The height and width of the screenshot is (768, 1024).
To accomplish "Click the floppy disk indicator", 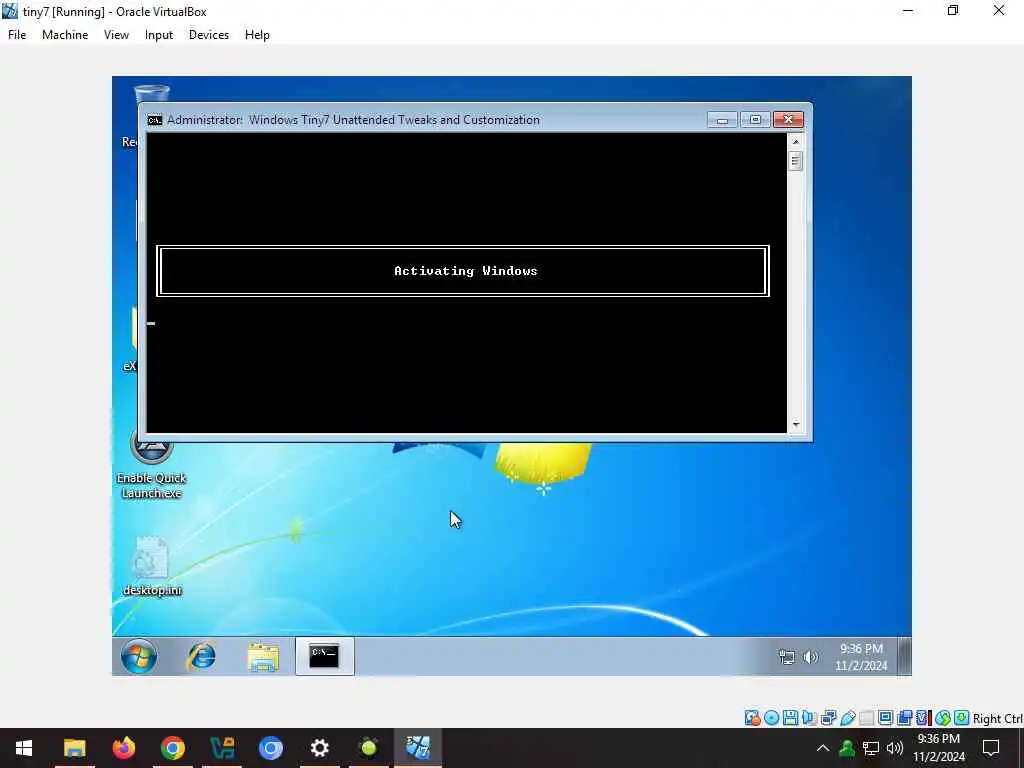I will pyautogui.click(x=790, y=718).
